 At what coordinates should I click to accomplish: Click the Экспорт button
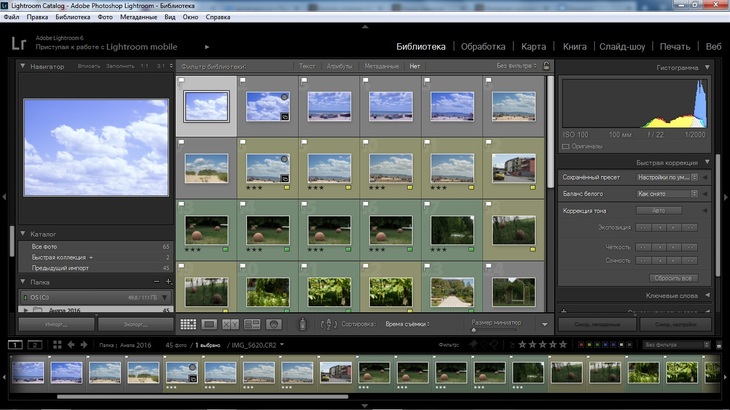(135, 324)
